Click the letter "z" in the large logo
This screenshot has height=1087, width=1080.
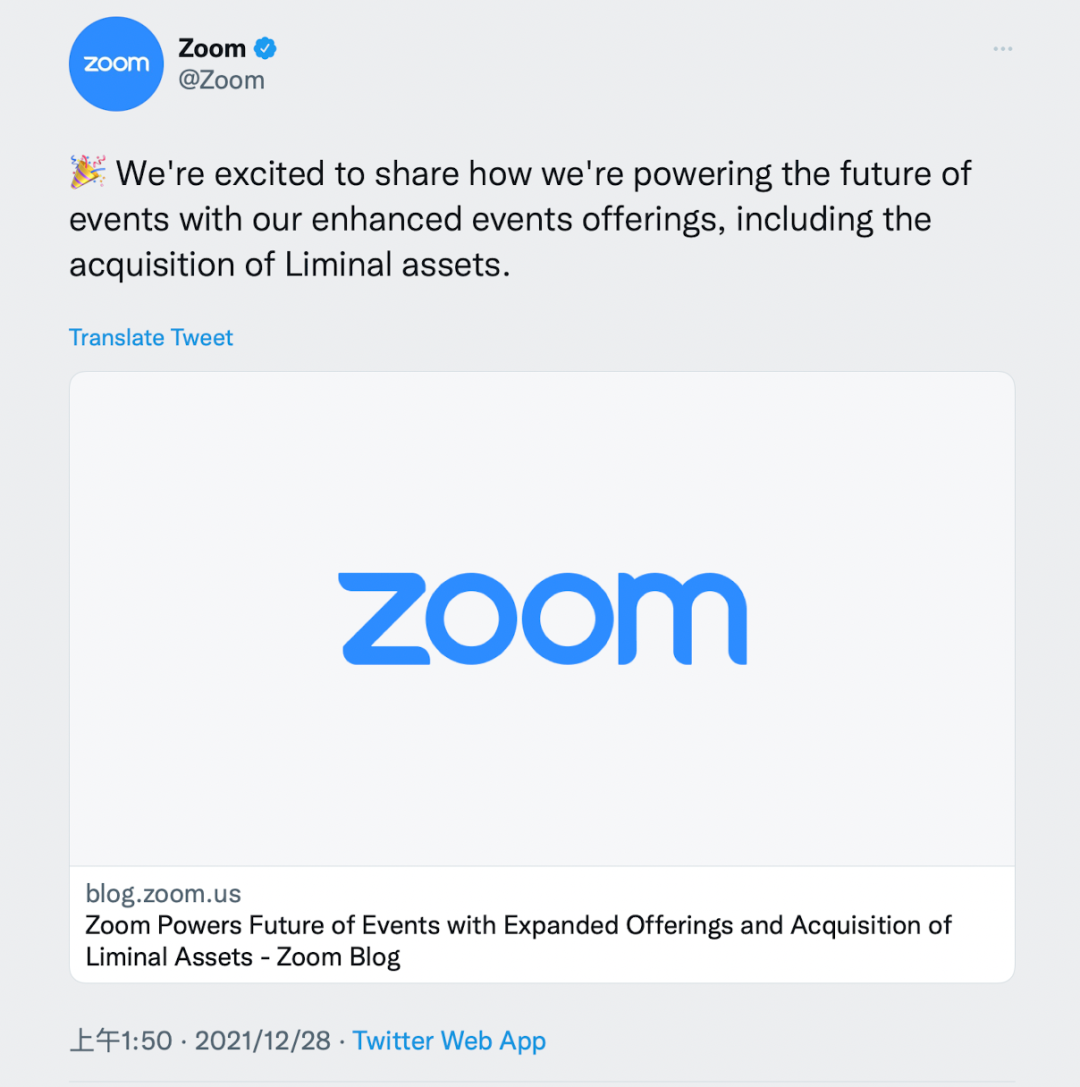click(x=384, y=618)
